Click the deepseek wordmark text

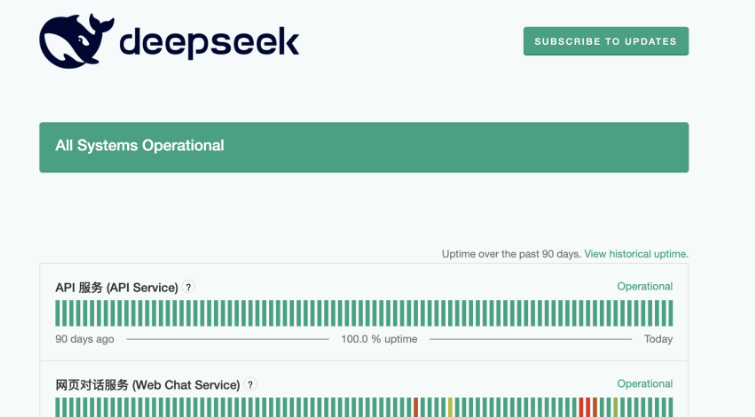(208, 42)
